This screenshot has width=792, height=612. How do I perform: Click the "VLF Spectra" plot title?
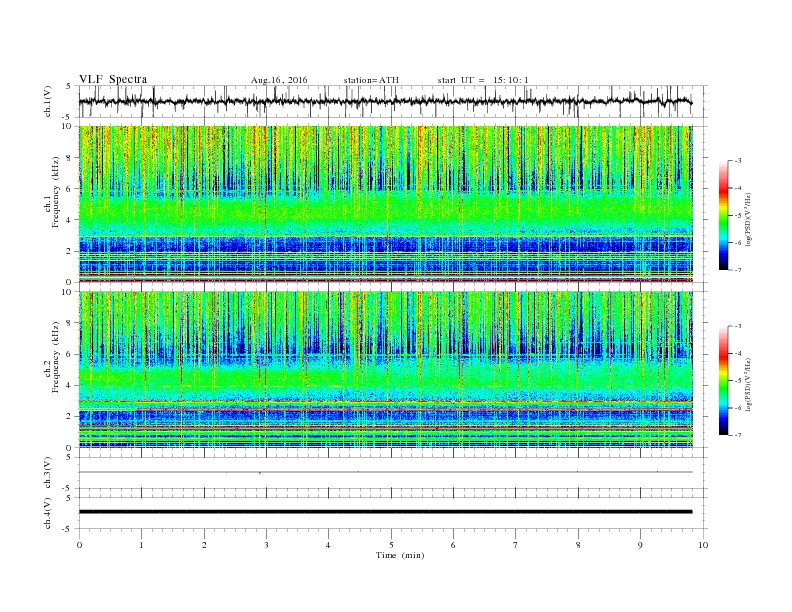coord(113,79)
